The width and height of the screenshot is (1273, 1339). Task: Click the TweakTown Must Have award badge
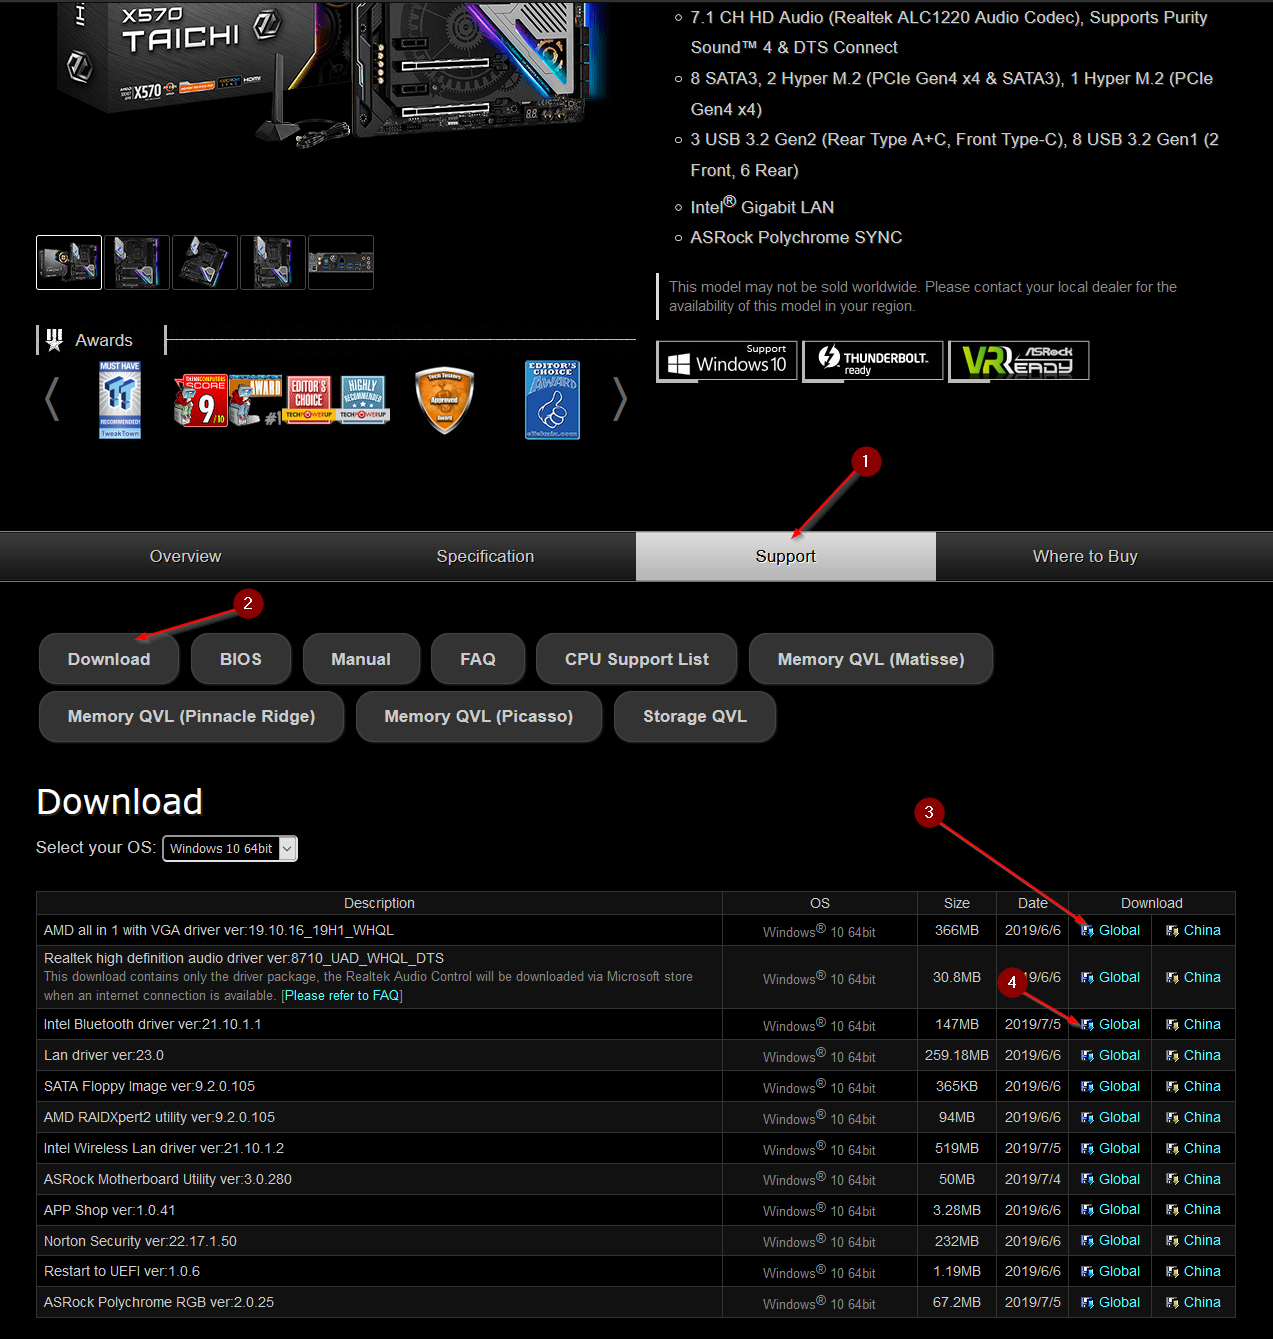tap(120, 400)
